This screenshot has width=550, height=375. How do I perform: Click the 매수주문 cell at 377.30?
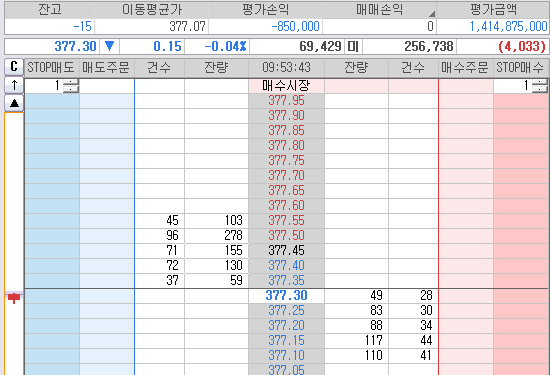465,296
